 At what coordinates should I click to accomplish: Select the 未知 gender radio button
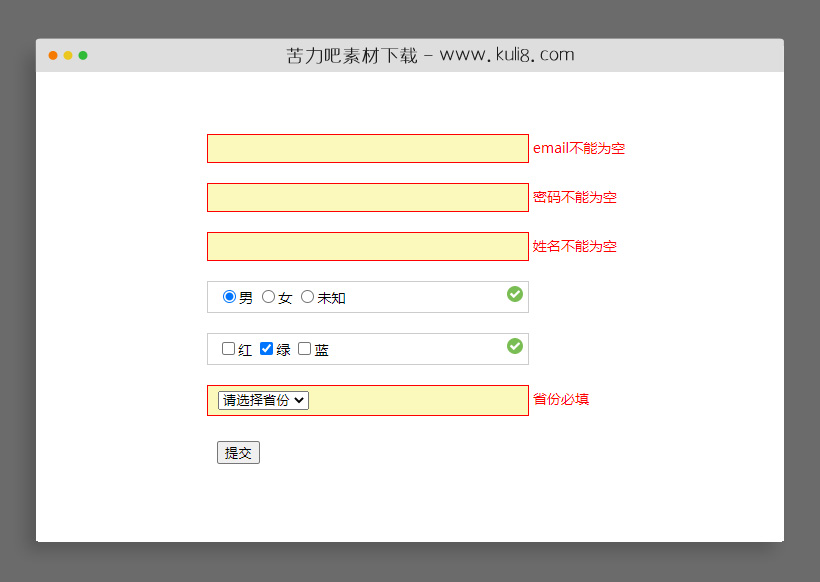pos(307,296)
